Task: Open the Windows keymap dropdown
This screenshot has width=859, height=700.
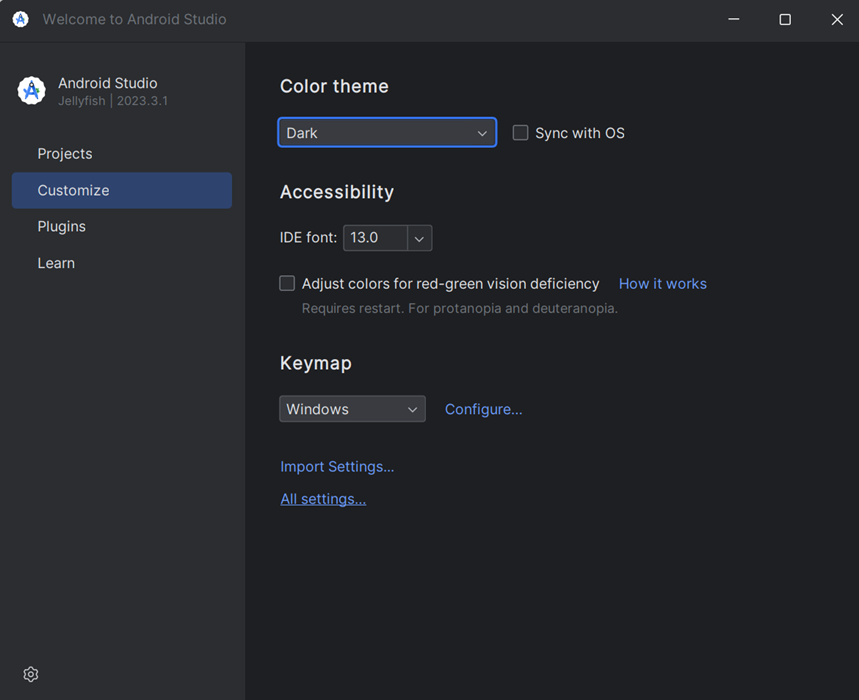Action: click(x=352, y=409)
